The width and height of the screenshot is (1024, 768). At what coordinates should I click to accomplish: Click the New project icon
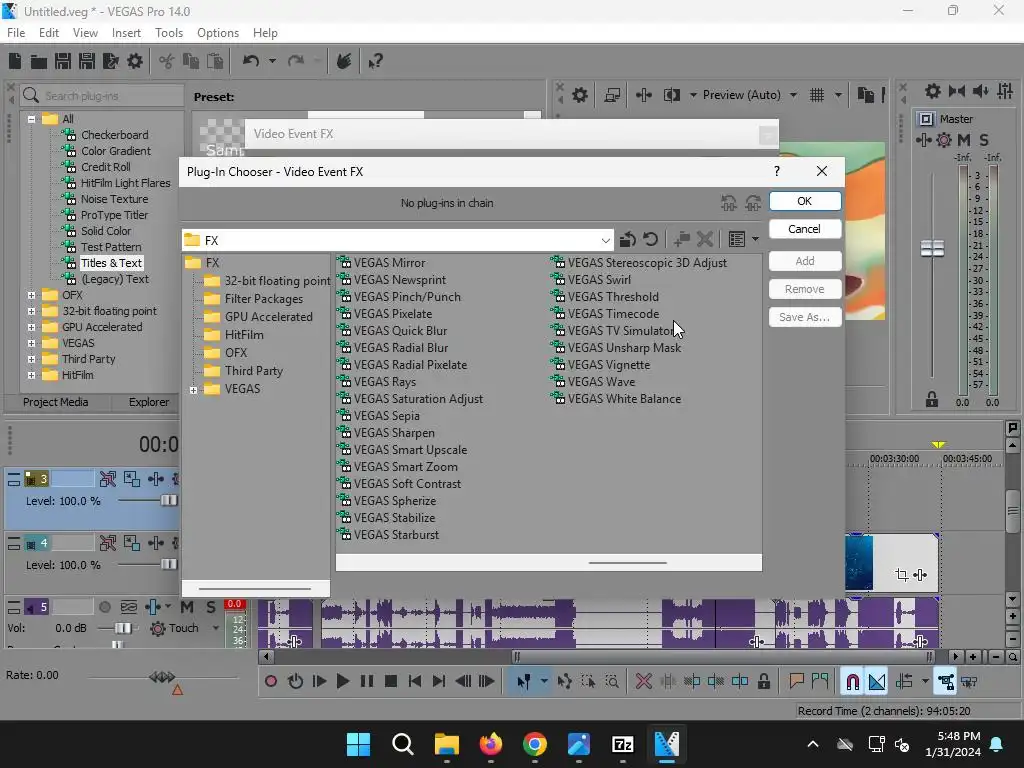(x=15, y=61)
